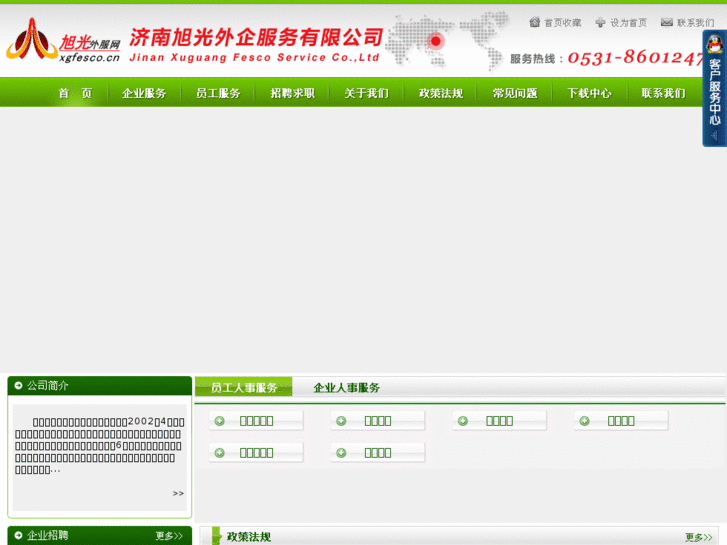Click the red location dot on the world map

435,41
